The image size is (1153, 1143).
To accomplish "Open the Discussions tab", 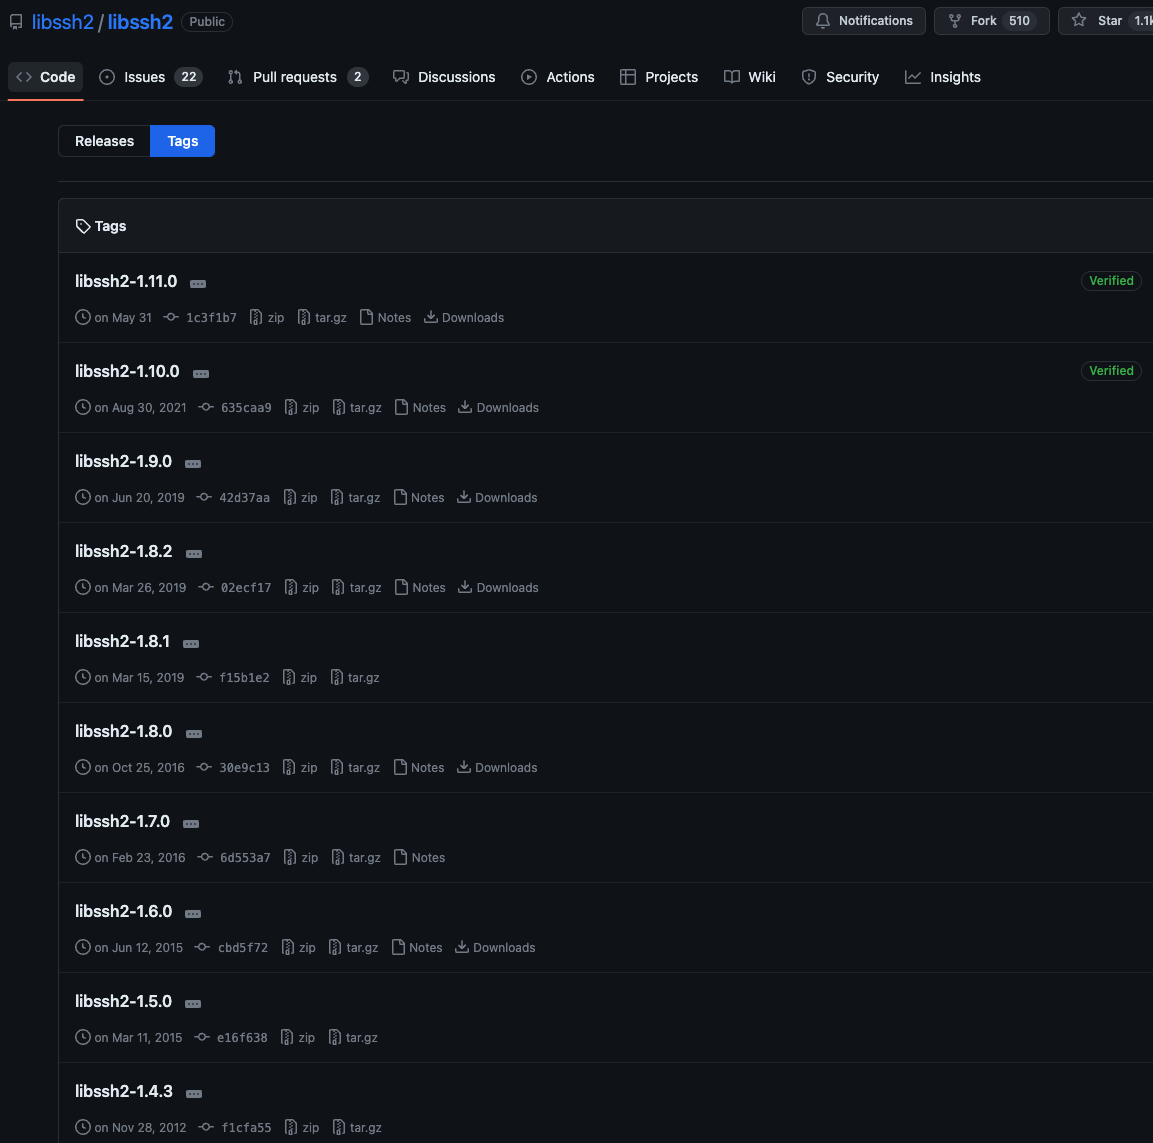I will coord(444,77).
